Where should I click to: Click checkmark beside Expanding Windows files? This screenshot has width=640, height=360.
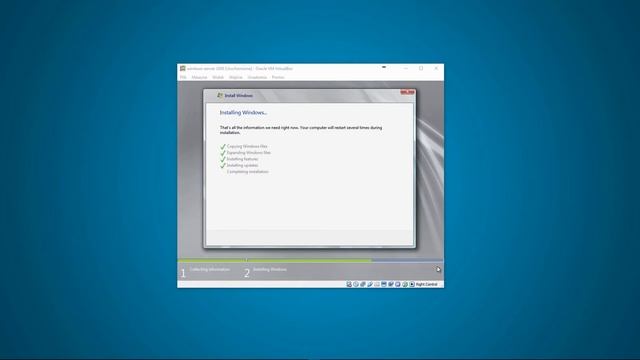[x=223, y=153]
